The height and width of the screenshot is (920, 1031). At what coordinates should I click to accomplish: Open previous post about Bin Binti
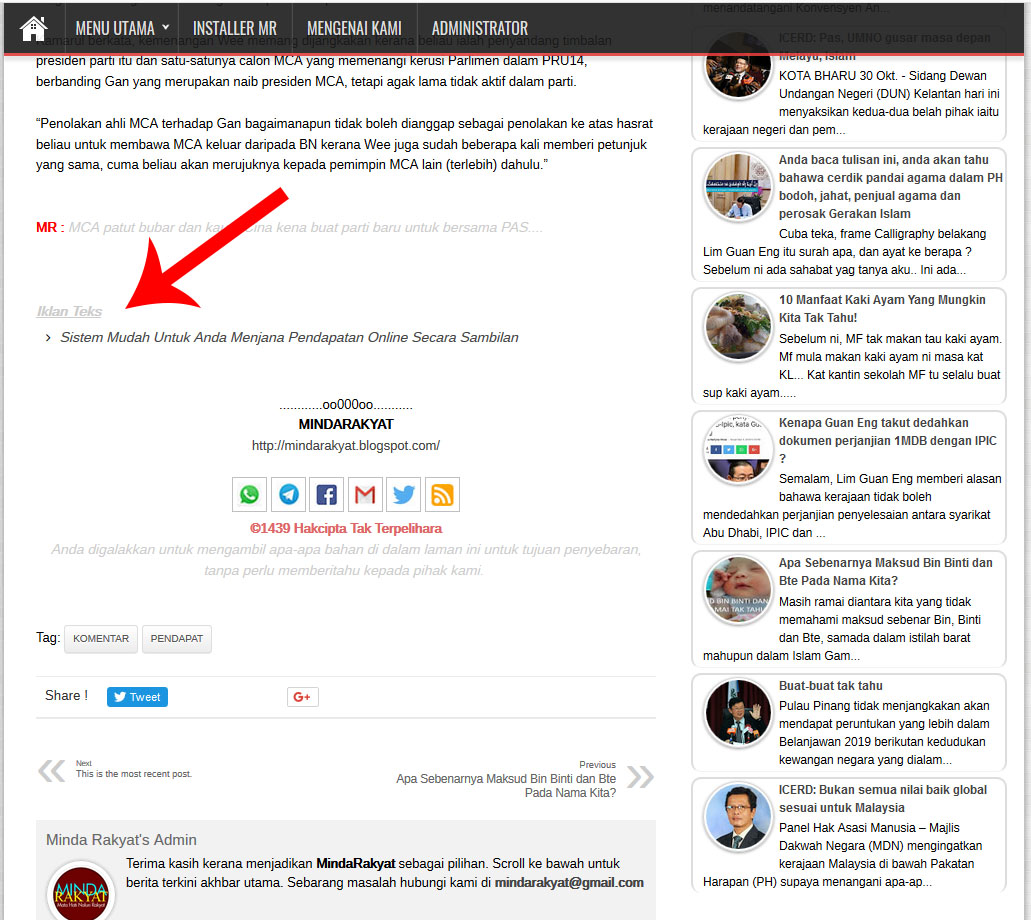[505, 785]
